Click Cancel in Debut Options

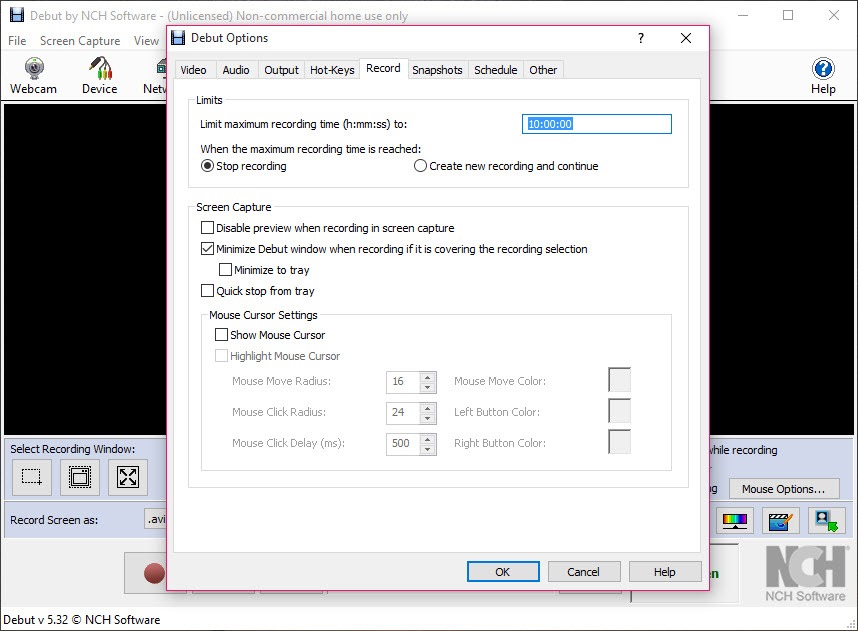(x=583, y=572)
